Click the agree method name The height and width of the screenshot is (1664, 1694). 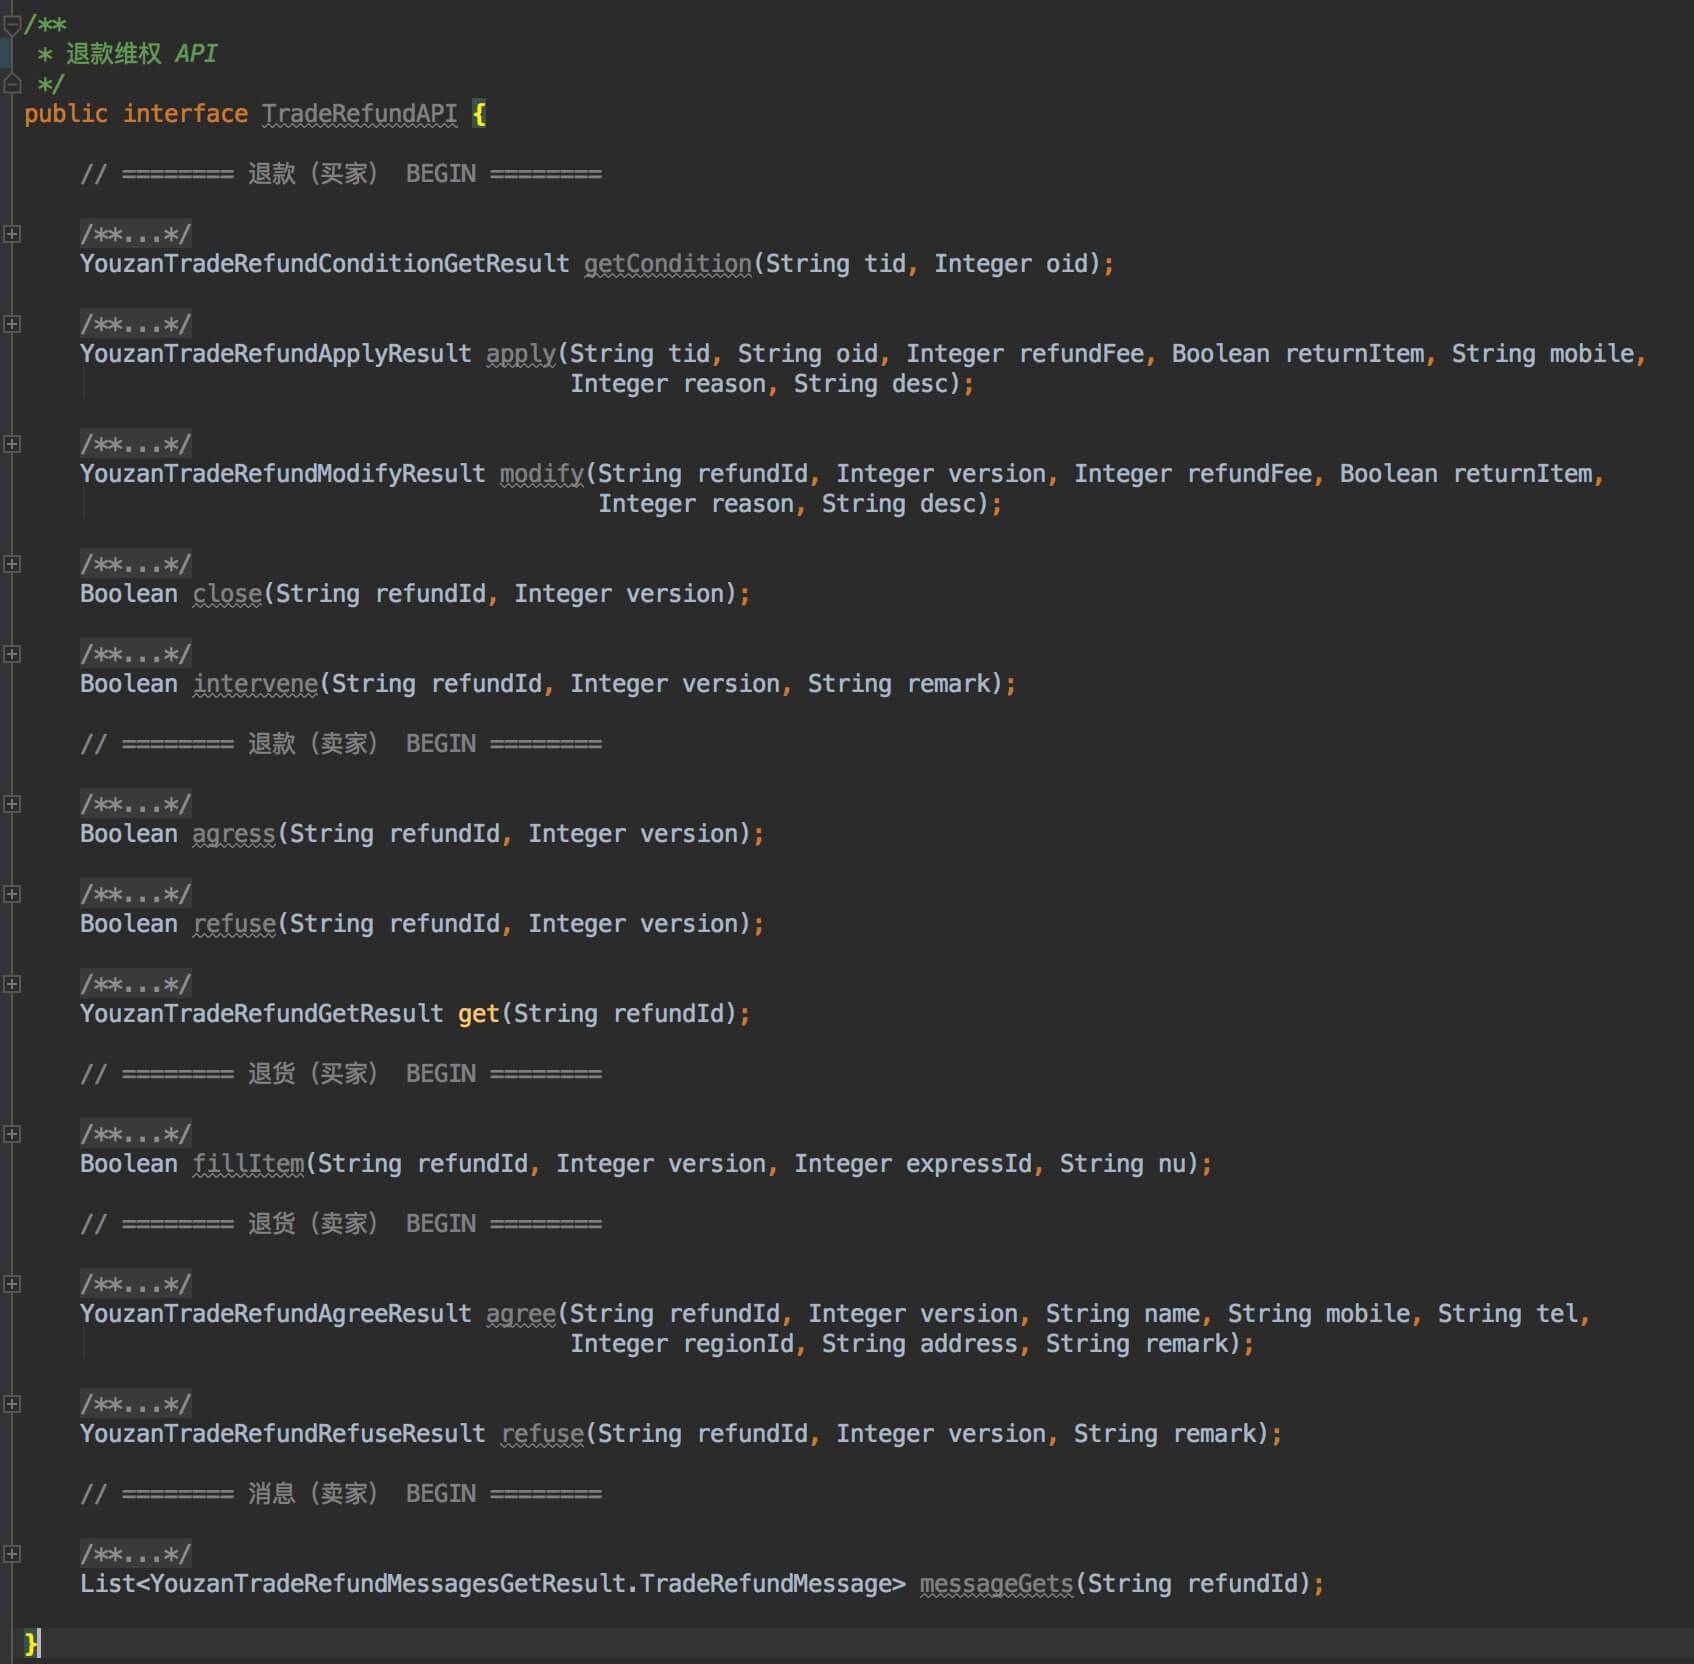coord(521,1314)
